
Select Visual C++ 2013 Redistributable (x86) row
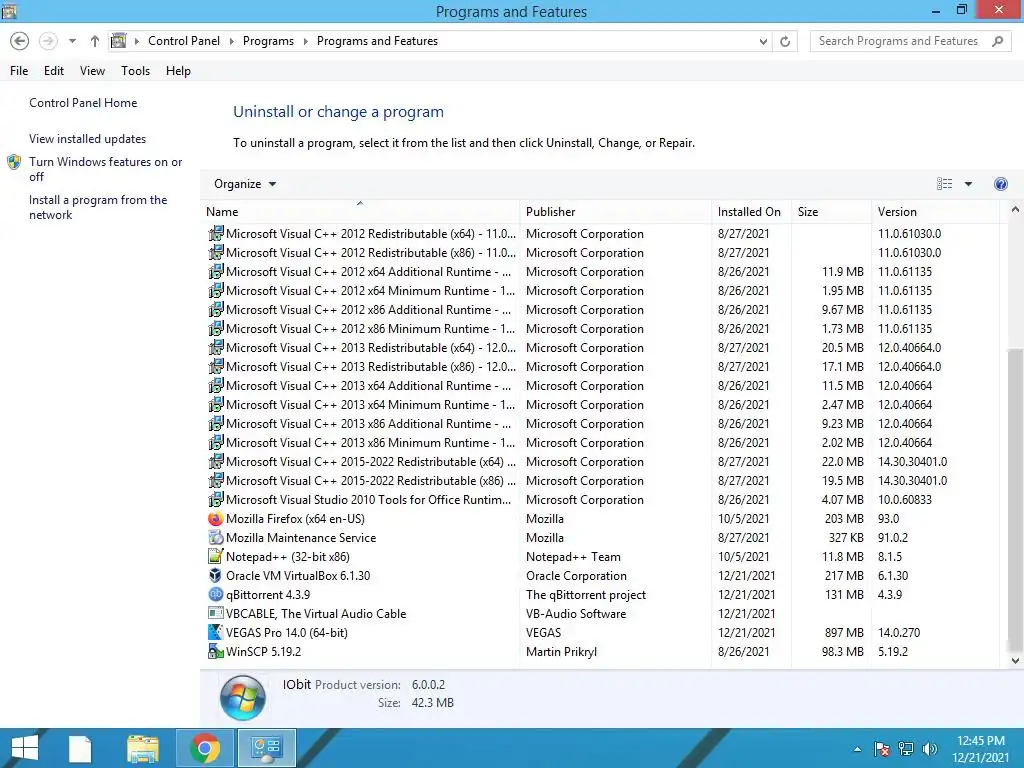click(601, 367)
